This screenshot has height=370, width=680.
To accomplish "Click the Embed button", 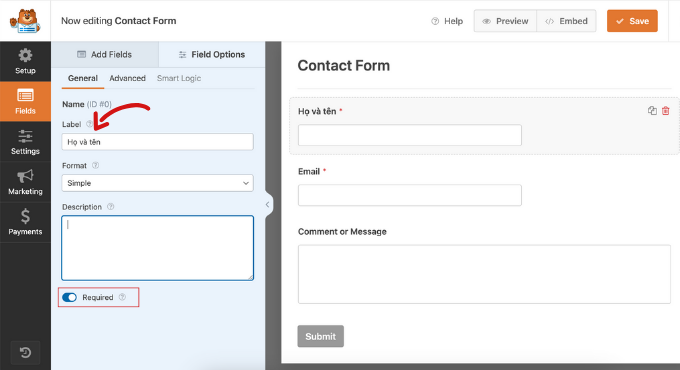I will point(566,21).
